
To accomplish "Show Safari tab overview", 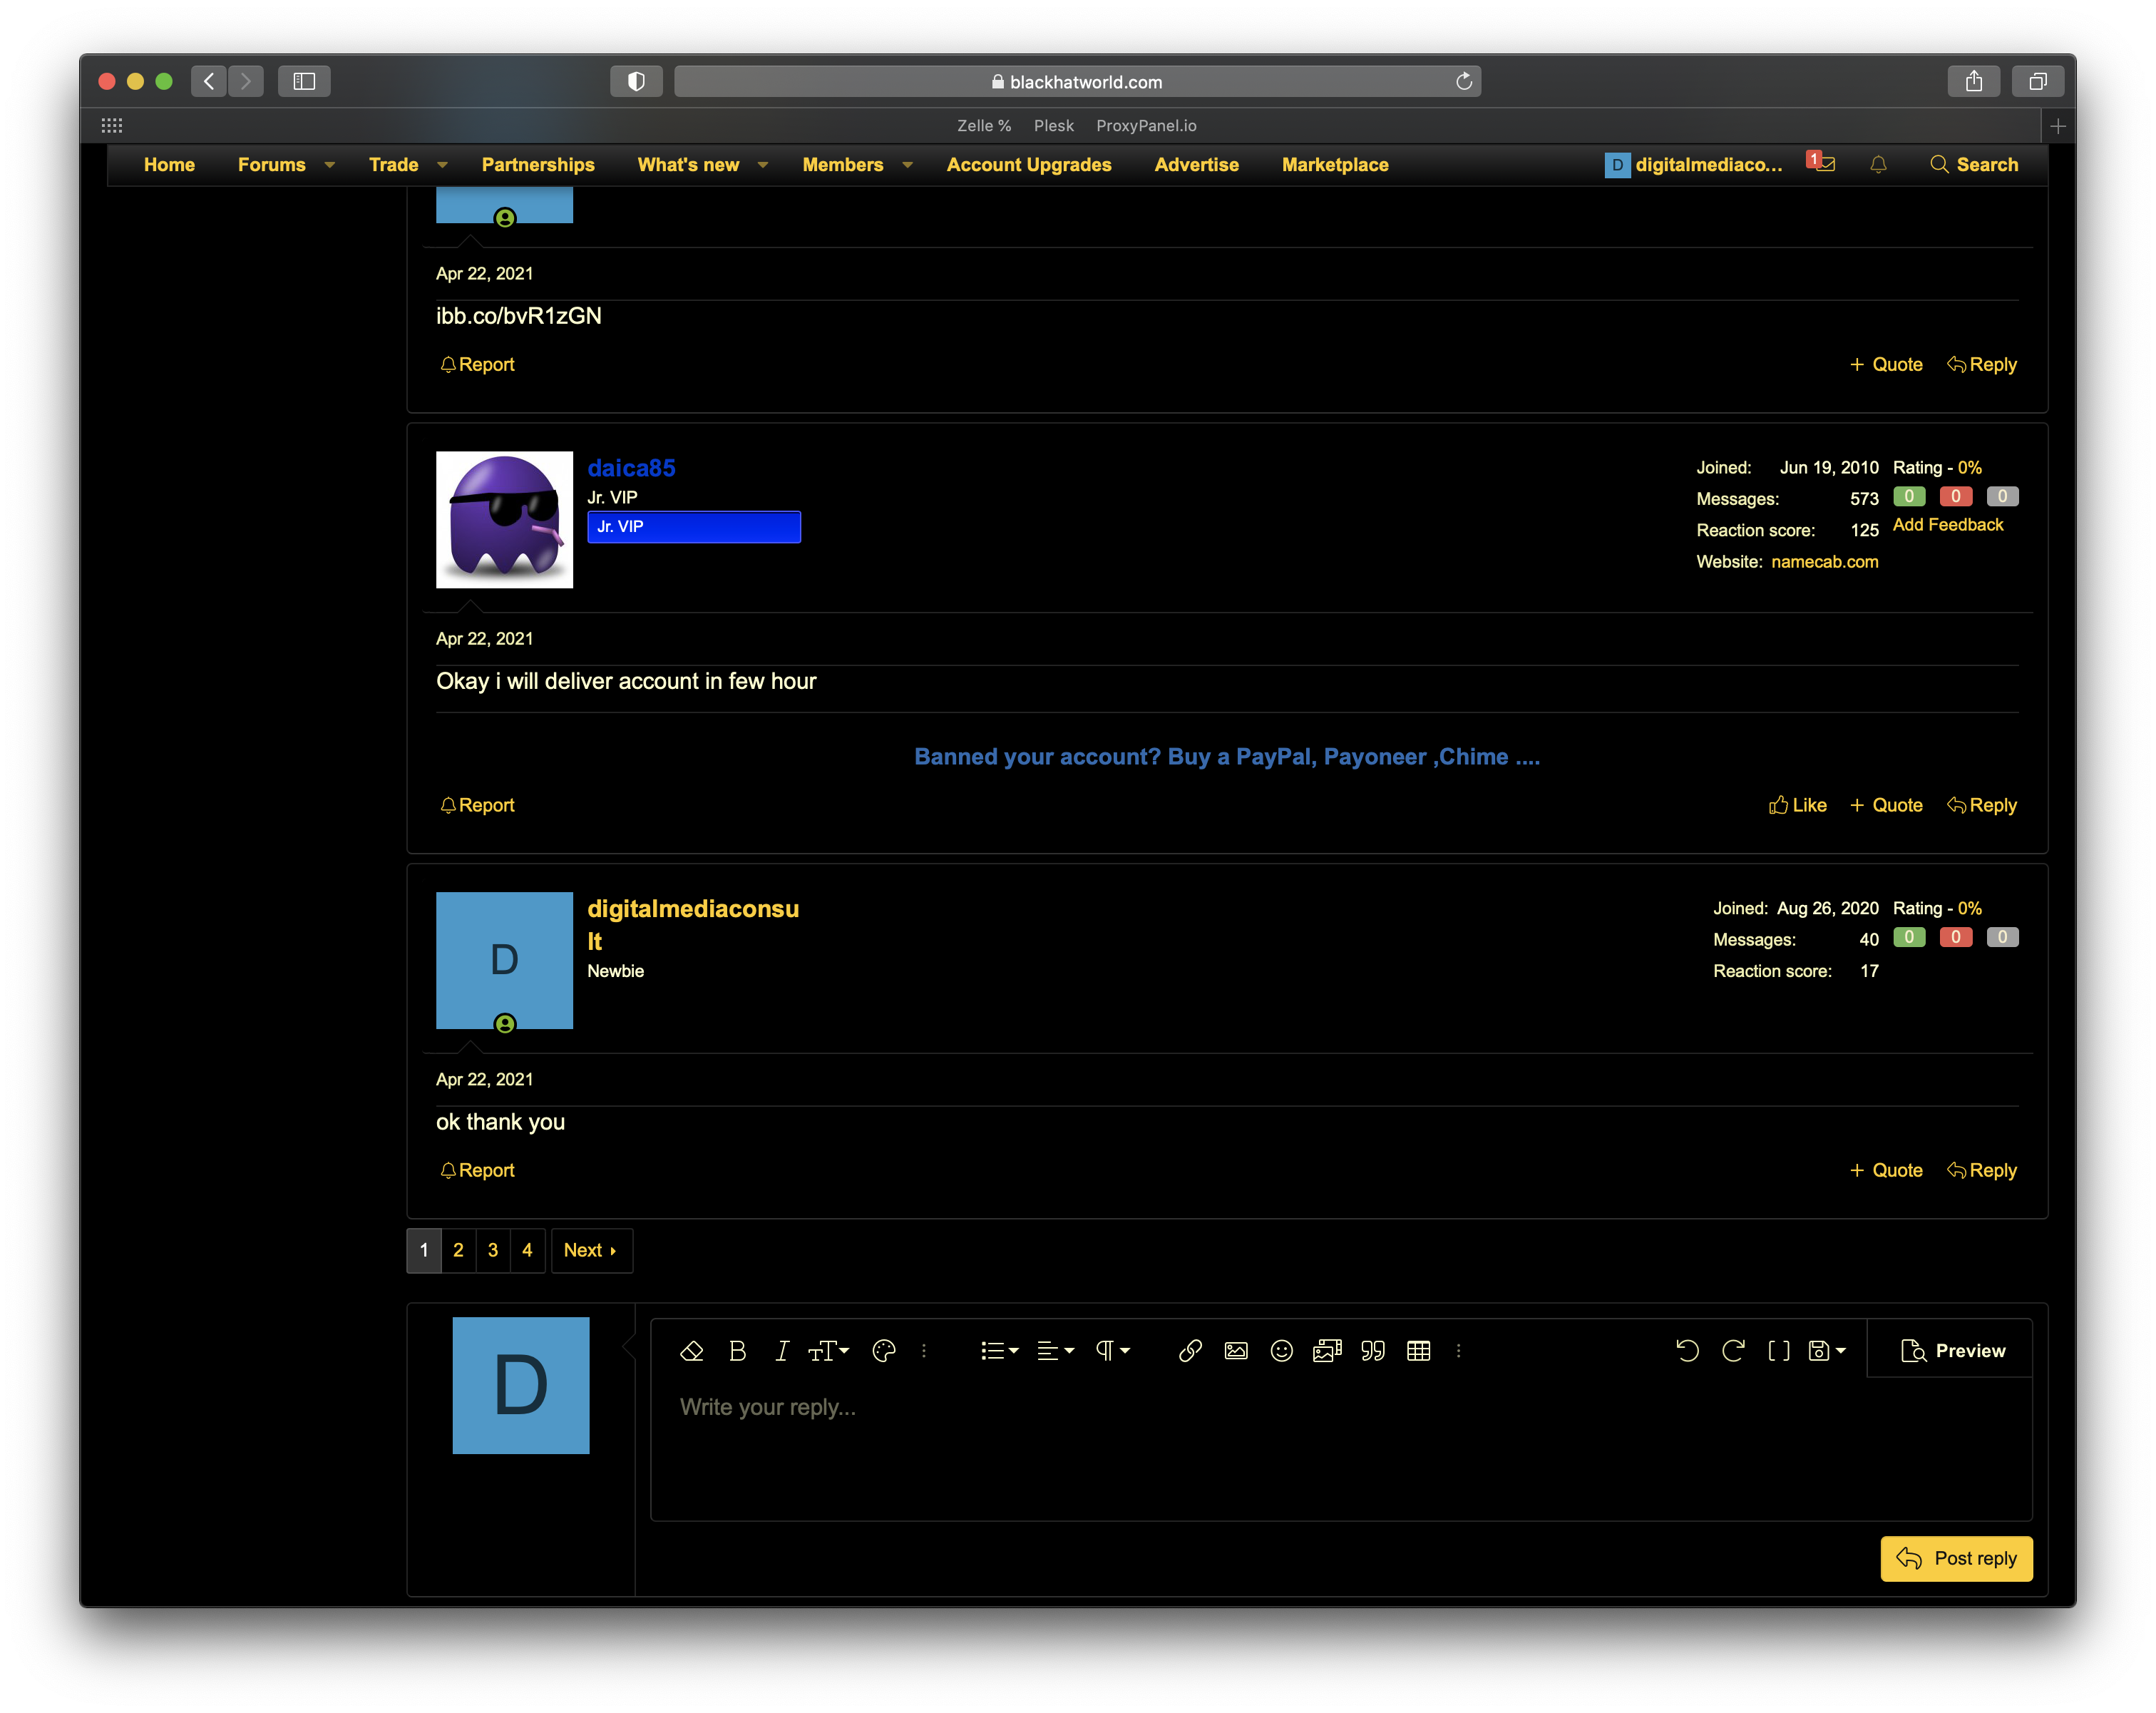I will coord(2038,81).
